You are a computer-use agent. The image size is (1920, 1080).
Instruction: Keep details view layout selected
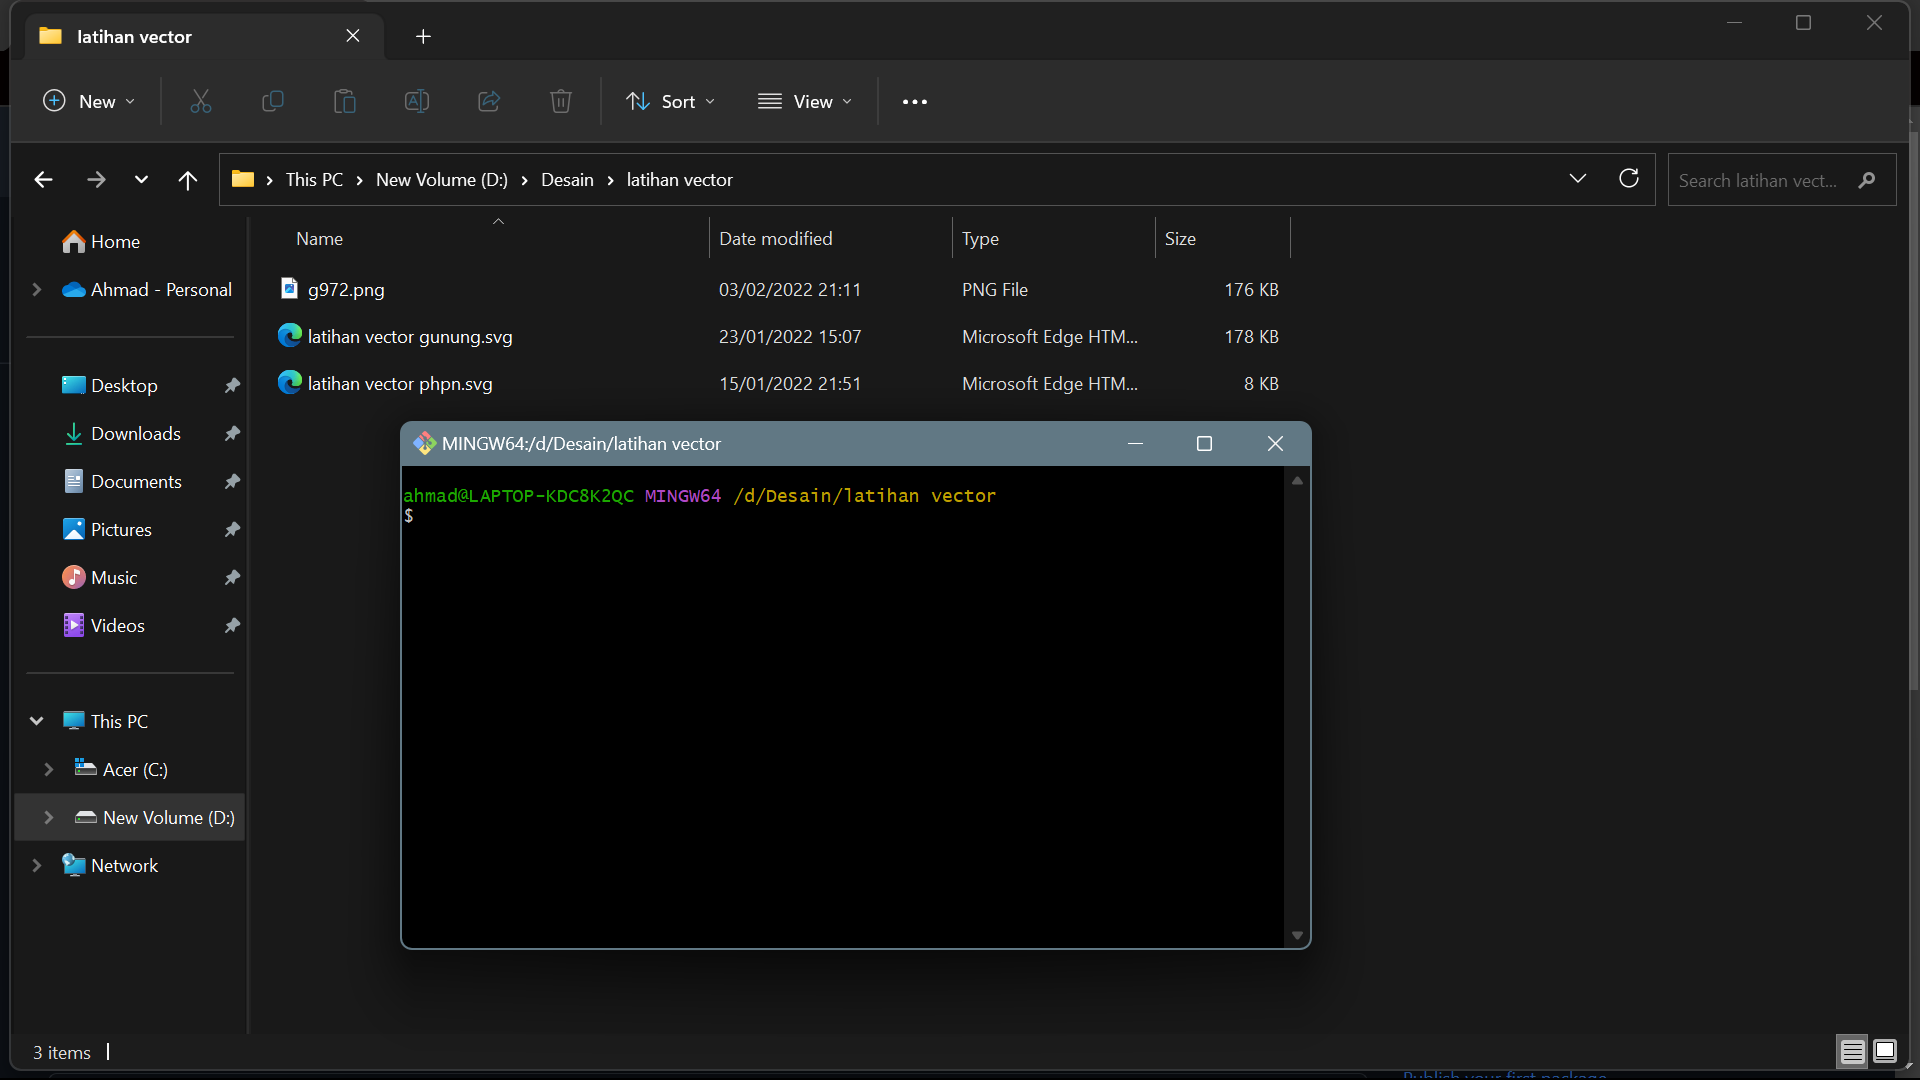click(x=1852, y=1051)
